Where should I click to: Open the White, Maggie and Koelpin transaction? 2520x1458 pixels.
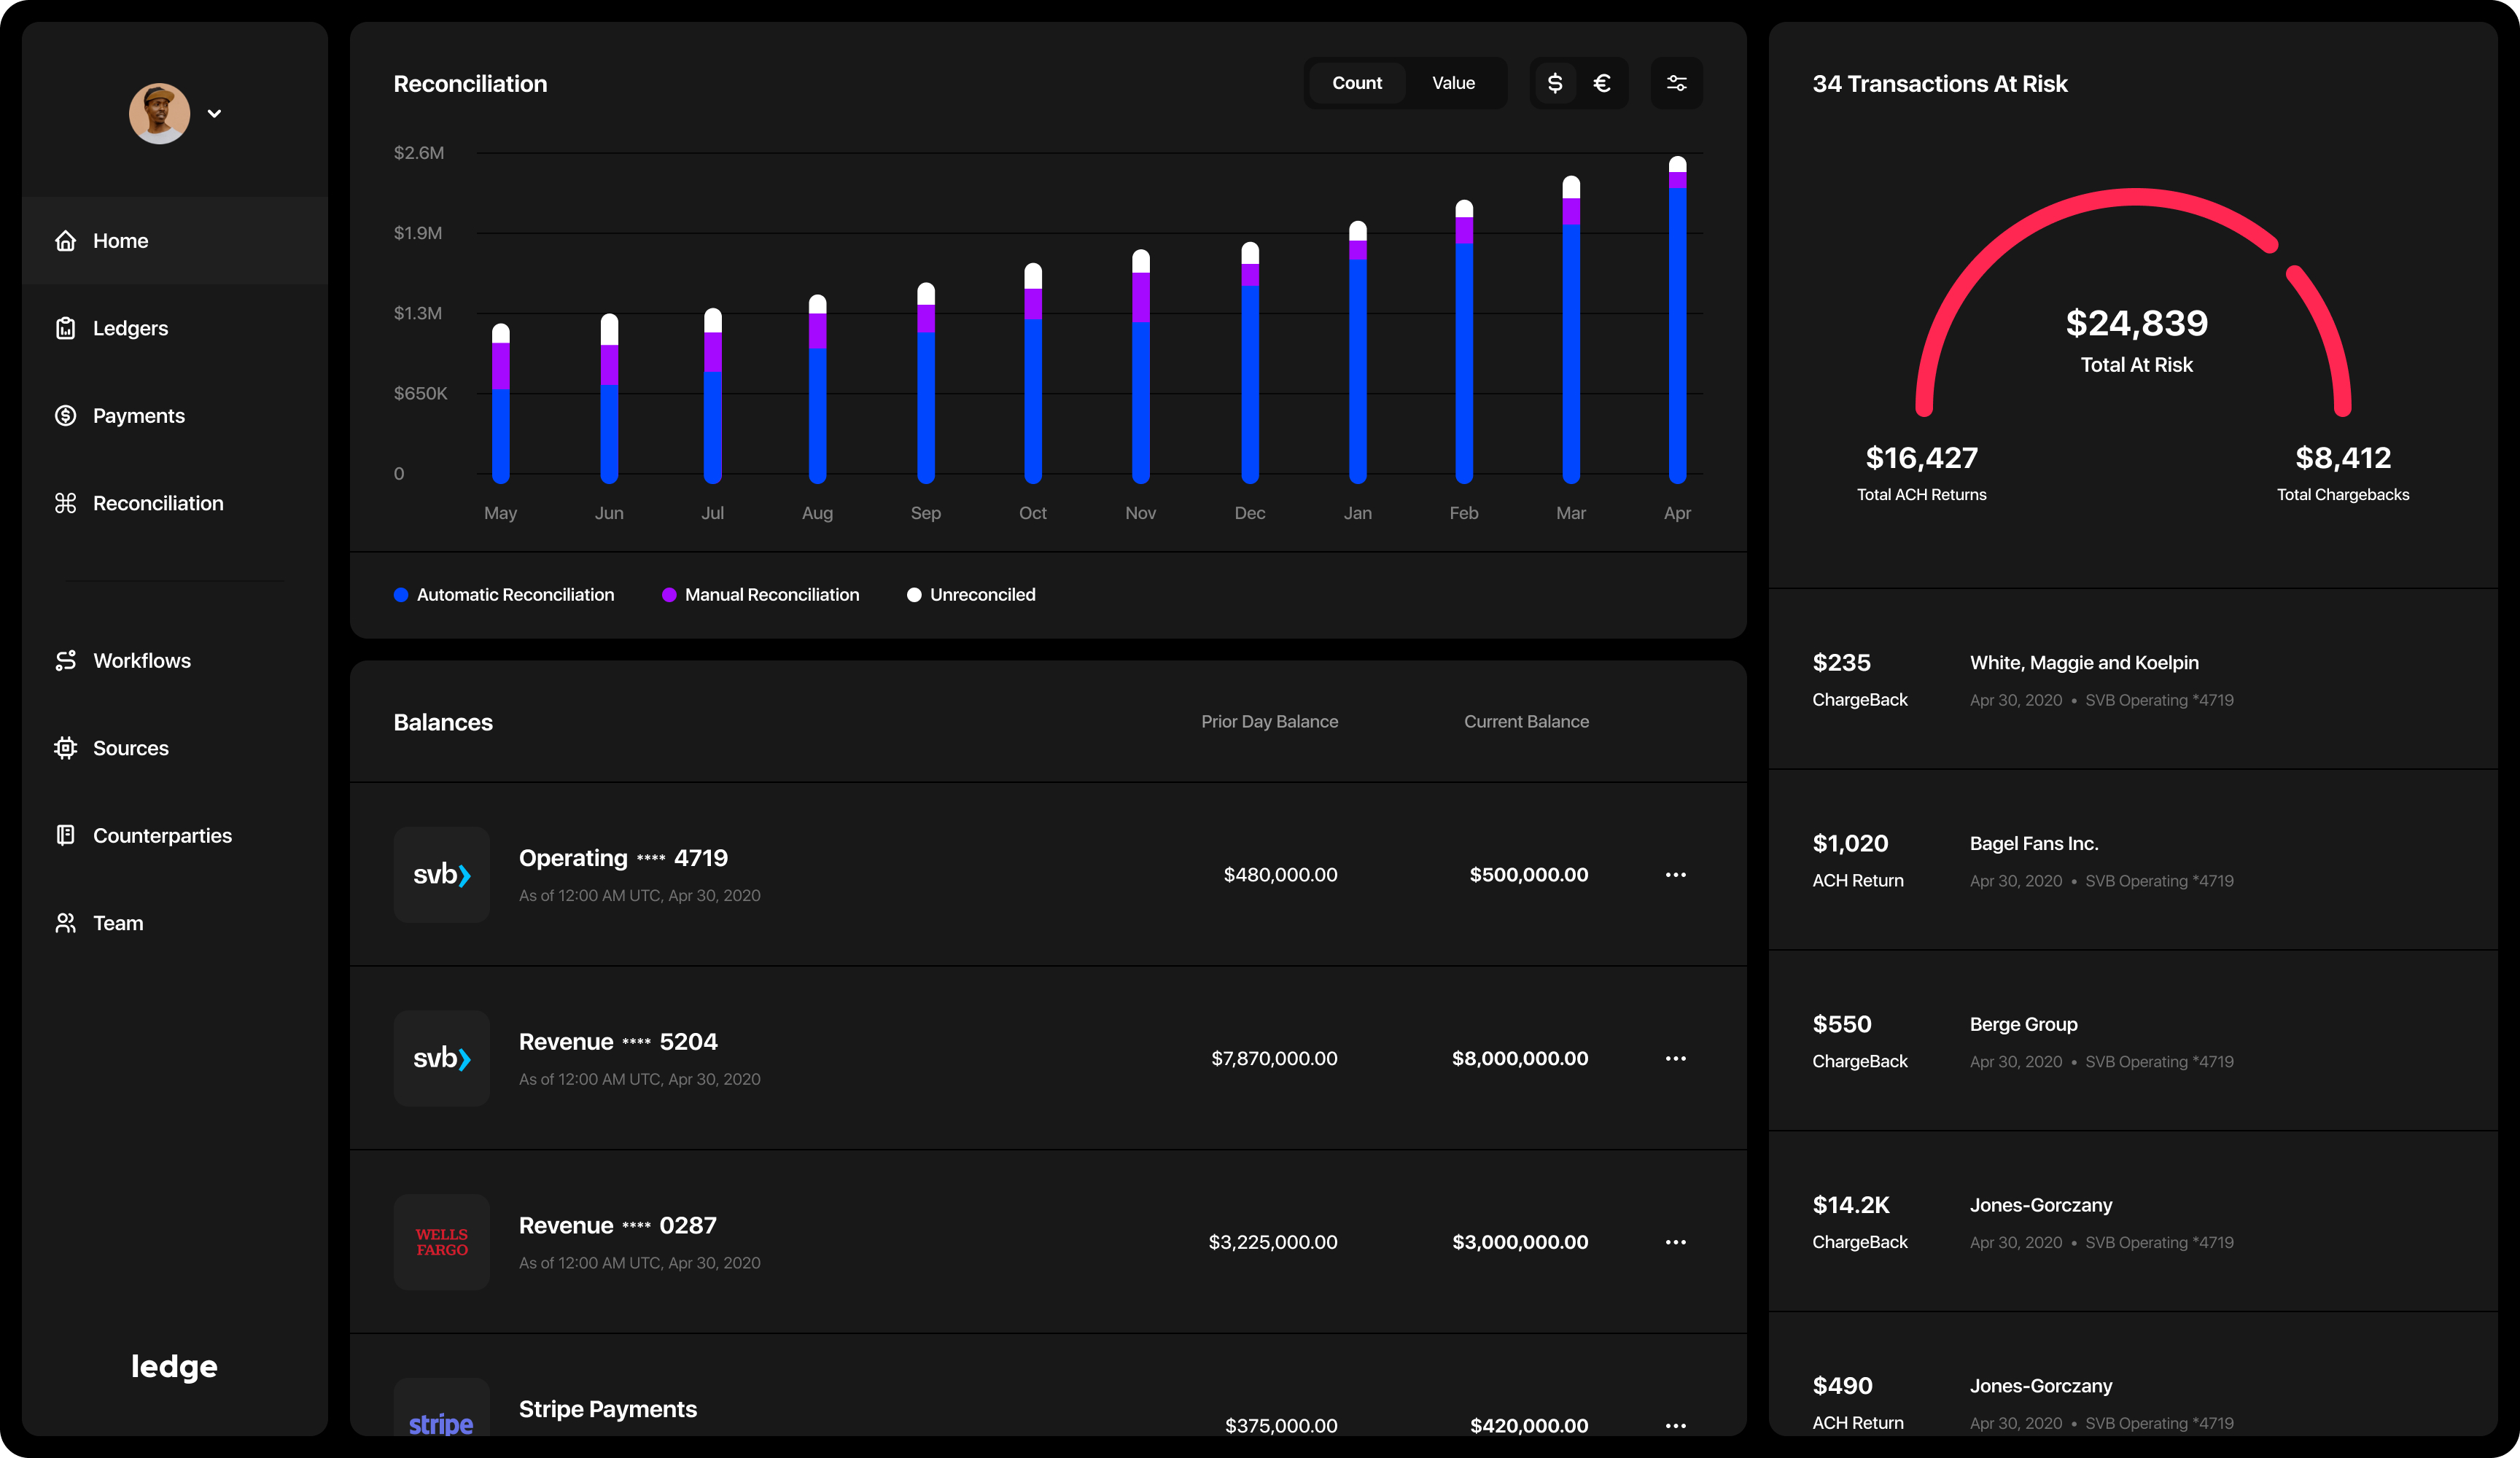tap(2083, 663)
